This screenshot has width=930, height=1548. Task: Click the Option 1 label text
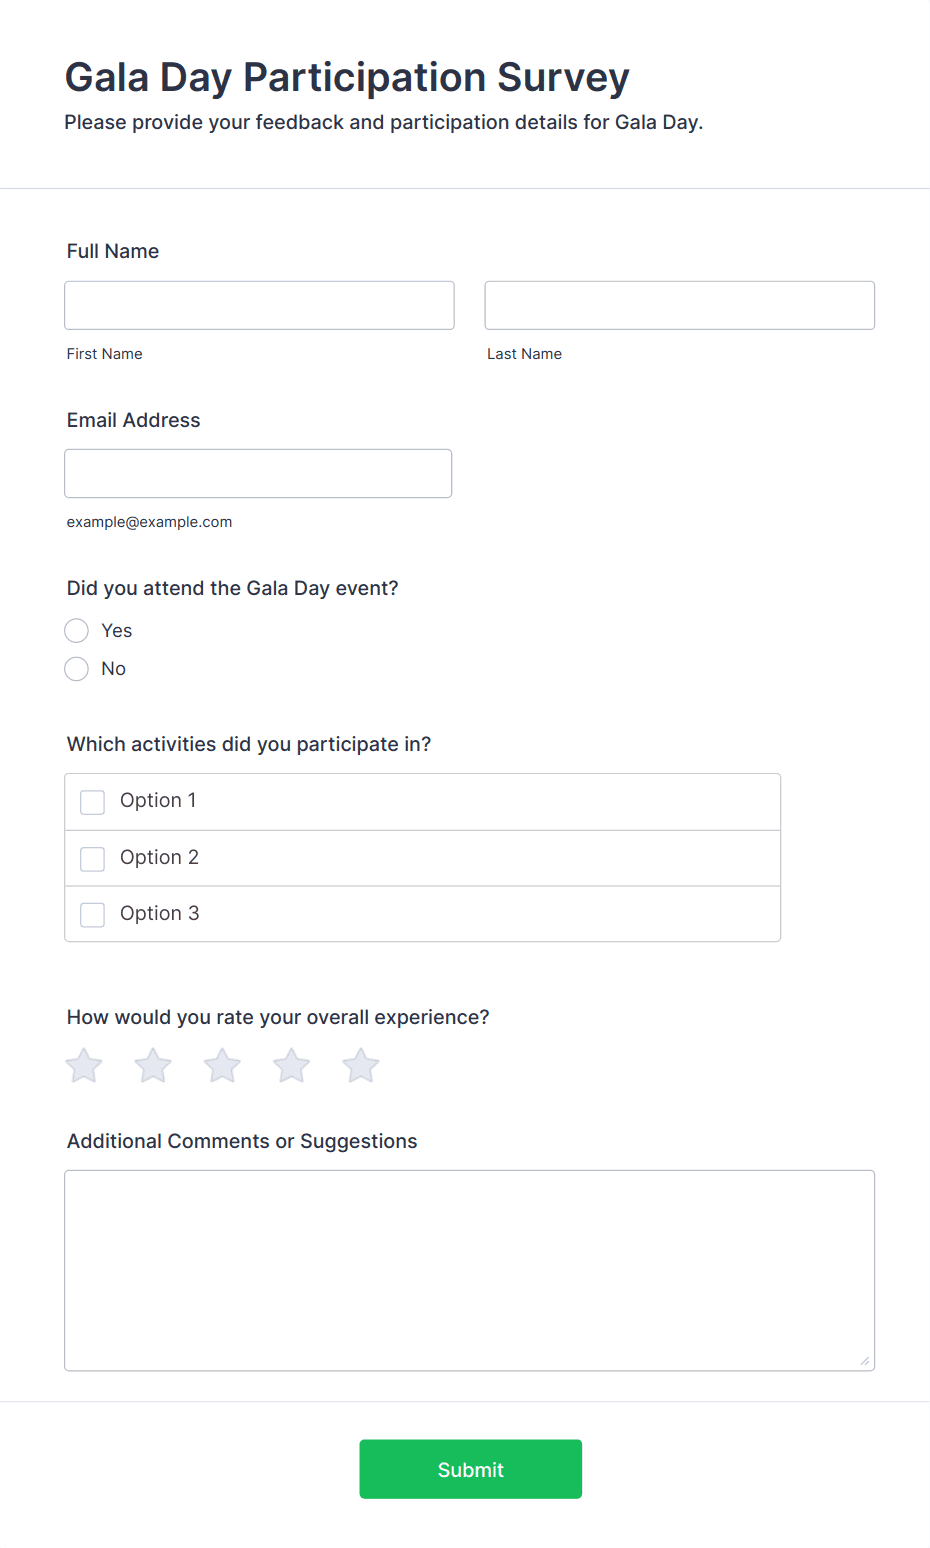(x=158, y=801)
